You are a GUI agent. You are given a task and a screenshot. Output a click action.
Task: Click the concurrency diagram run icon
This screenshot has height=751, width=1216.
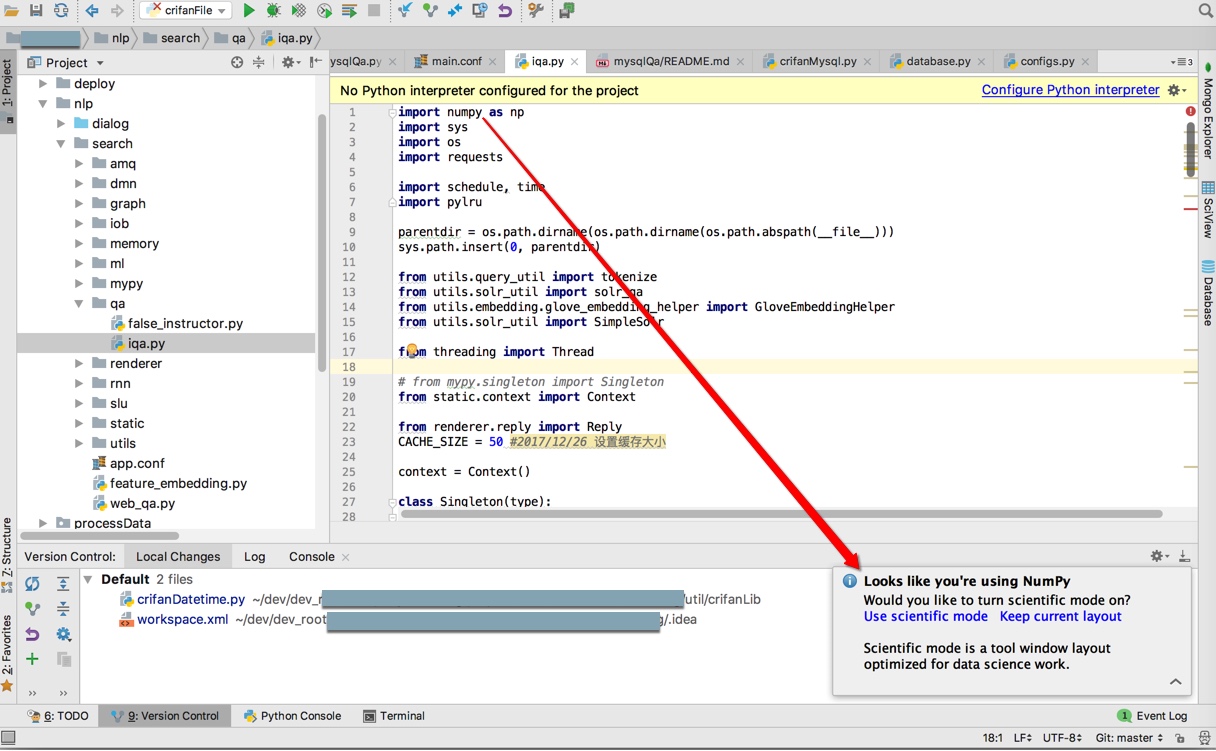pyautogui.click(x=349, y=11)
